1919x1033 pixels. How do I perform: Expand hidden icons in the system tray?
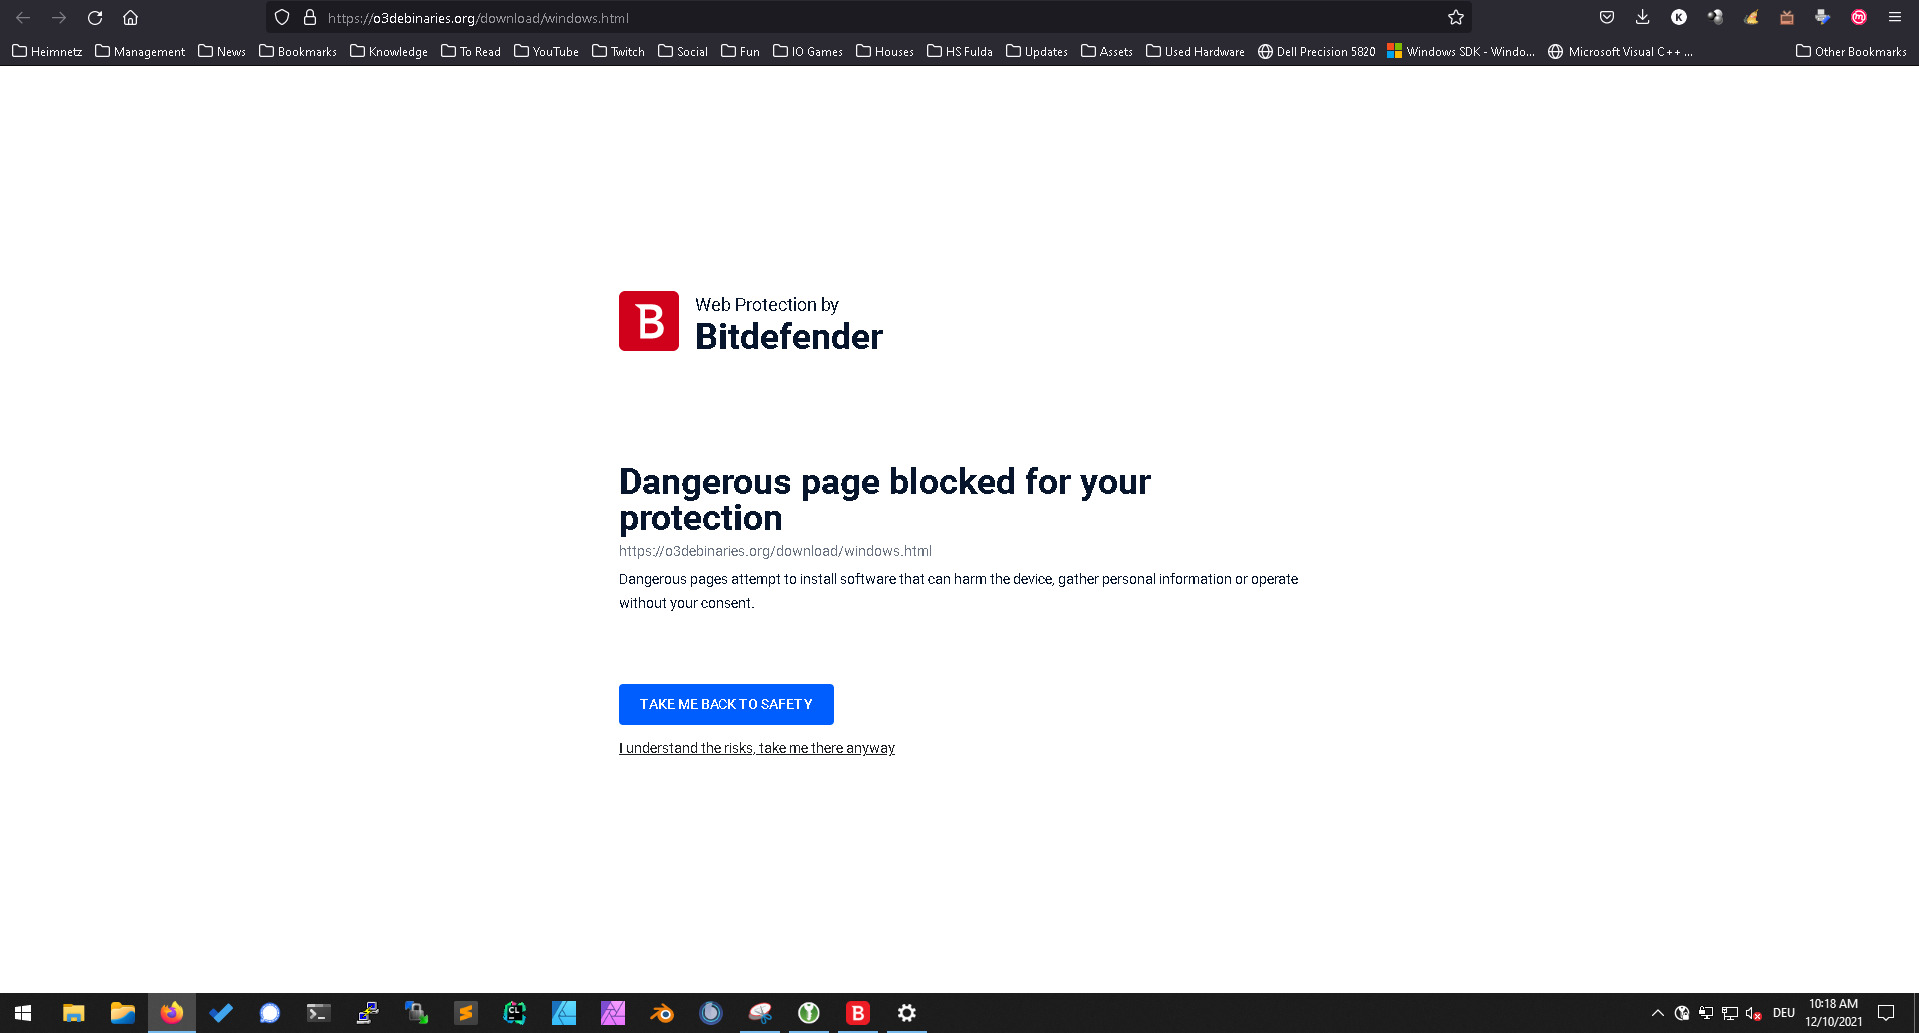[1658, 1012]
